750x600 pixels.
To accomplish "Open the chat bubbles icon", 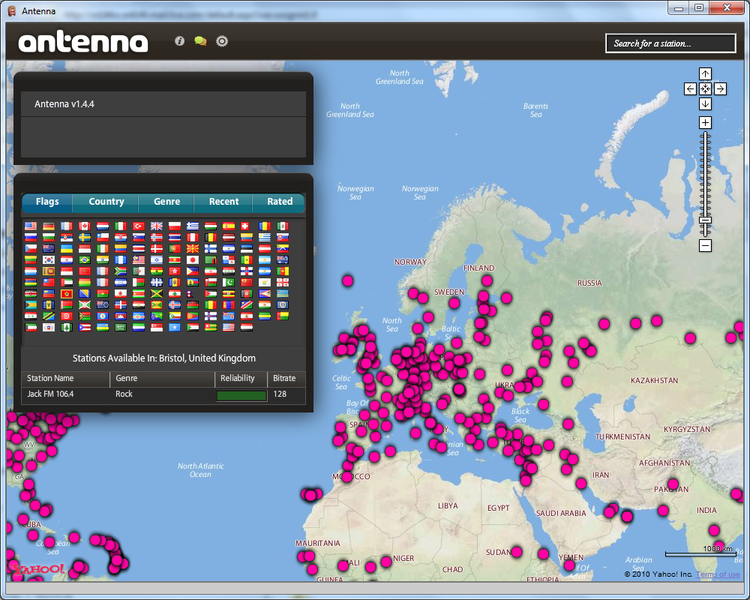I will (200, 41).
